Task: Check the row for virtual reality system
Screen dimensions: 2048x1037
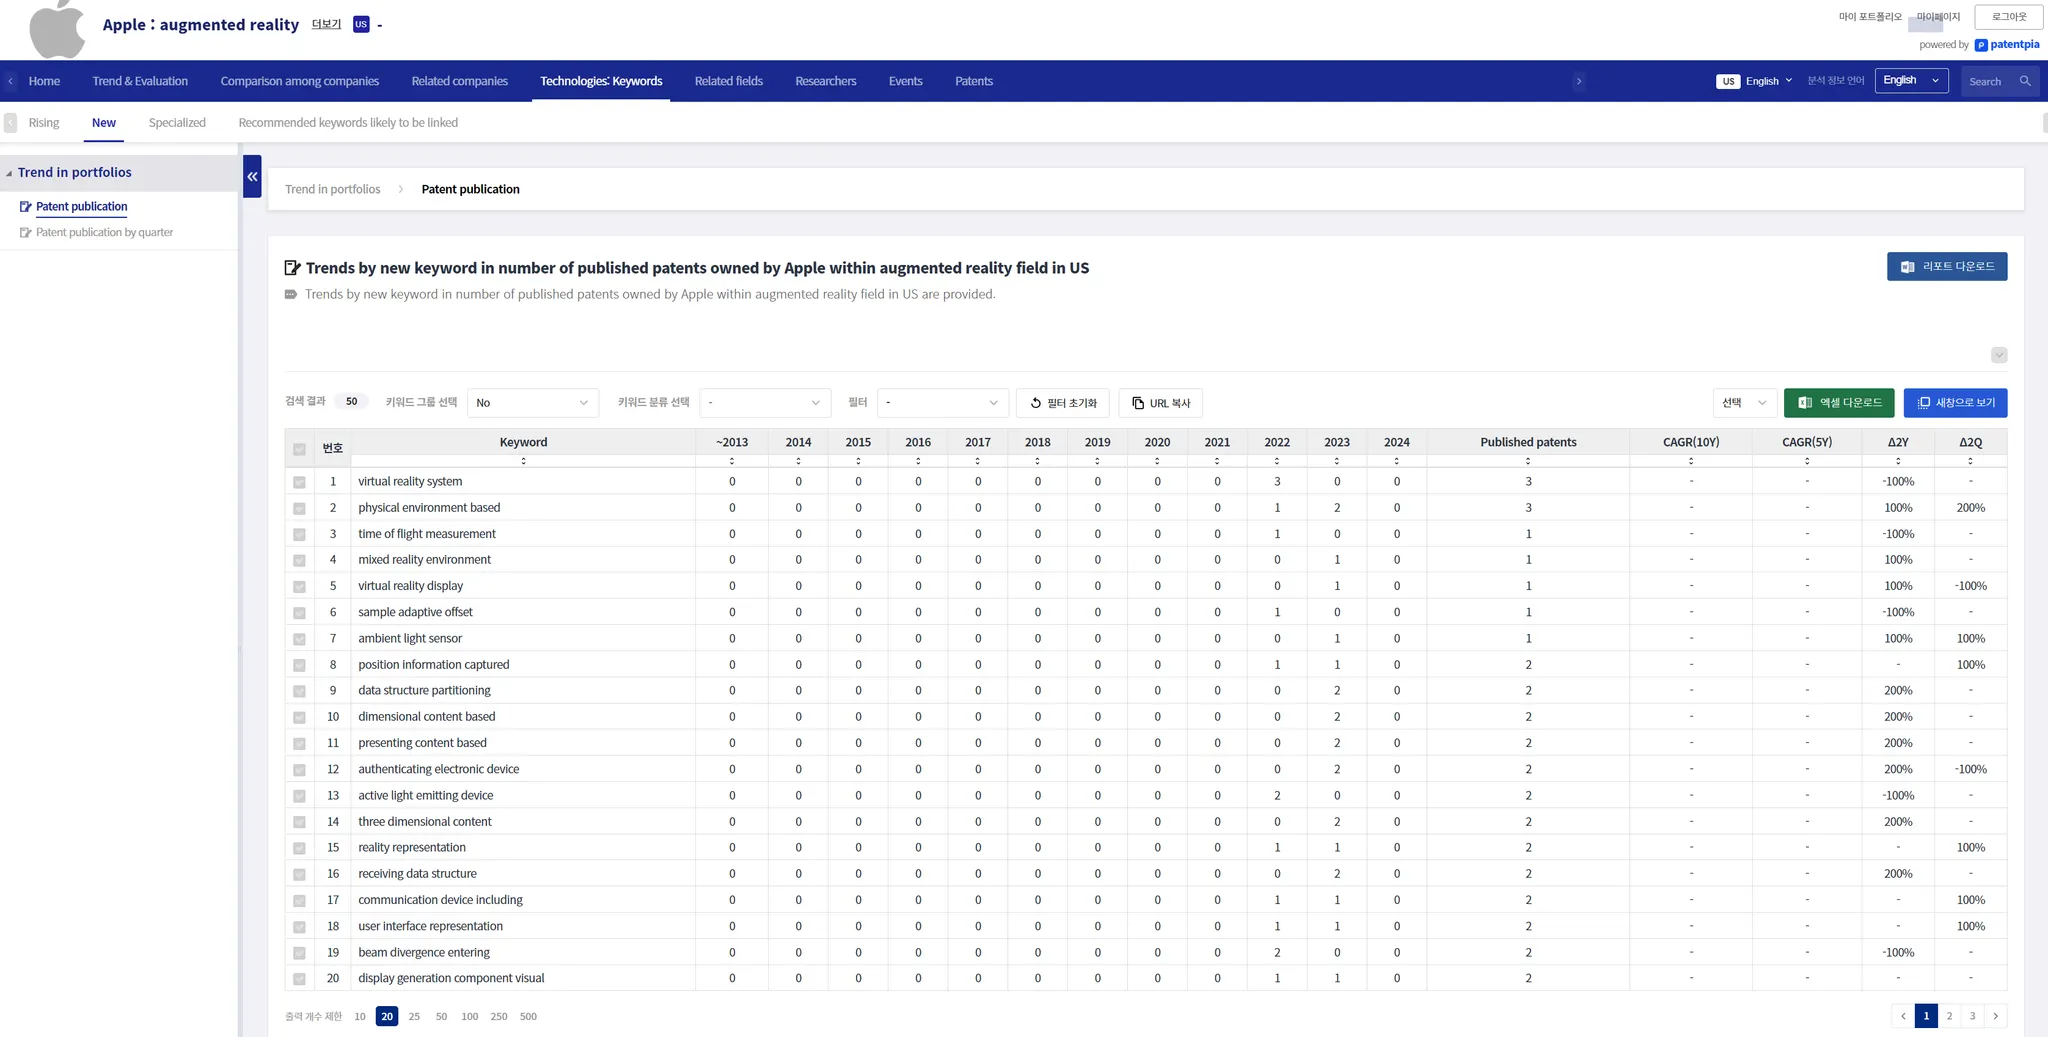Action: [299, 482]
